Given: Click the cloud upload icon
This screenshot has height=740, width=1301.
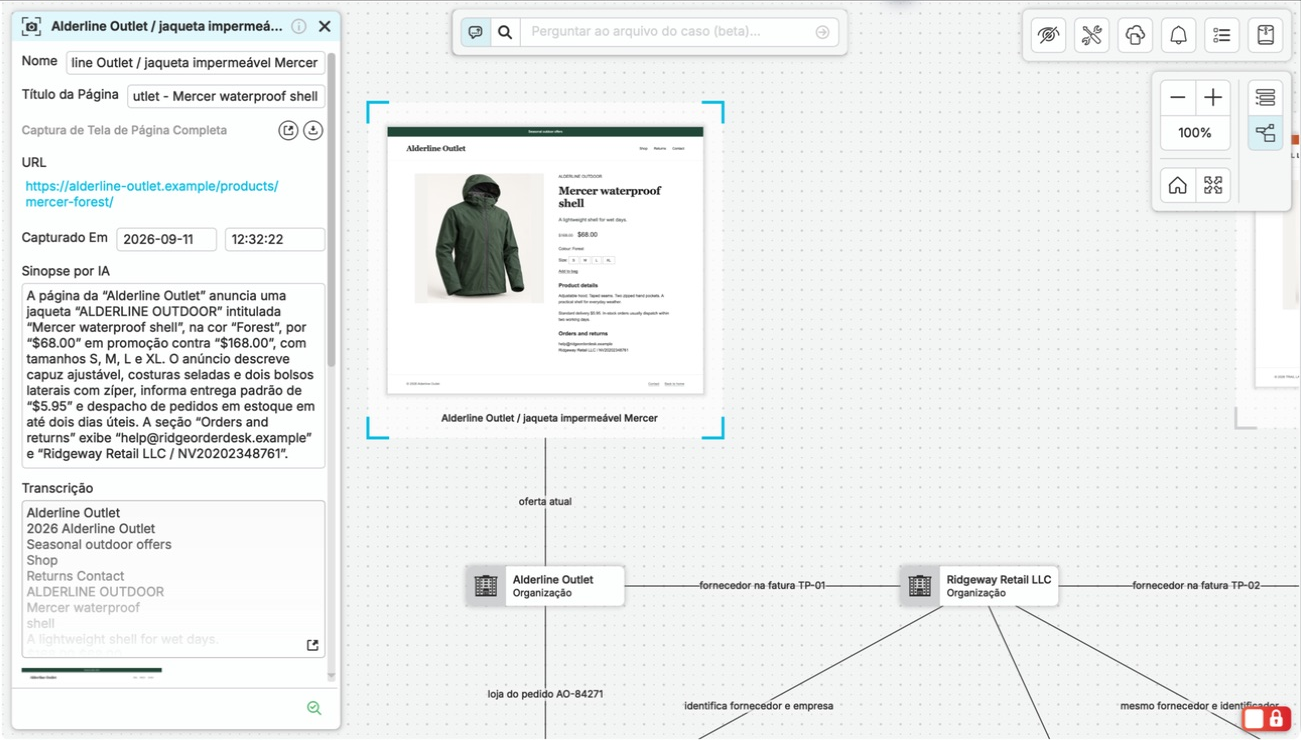Looking at the screenshot, I should (1135, 35).
